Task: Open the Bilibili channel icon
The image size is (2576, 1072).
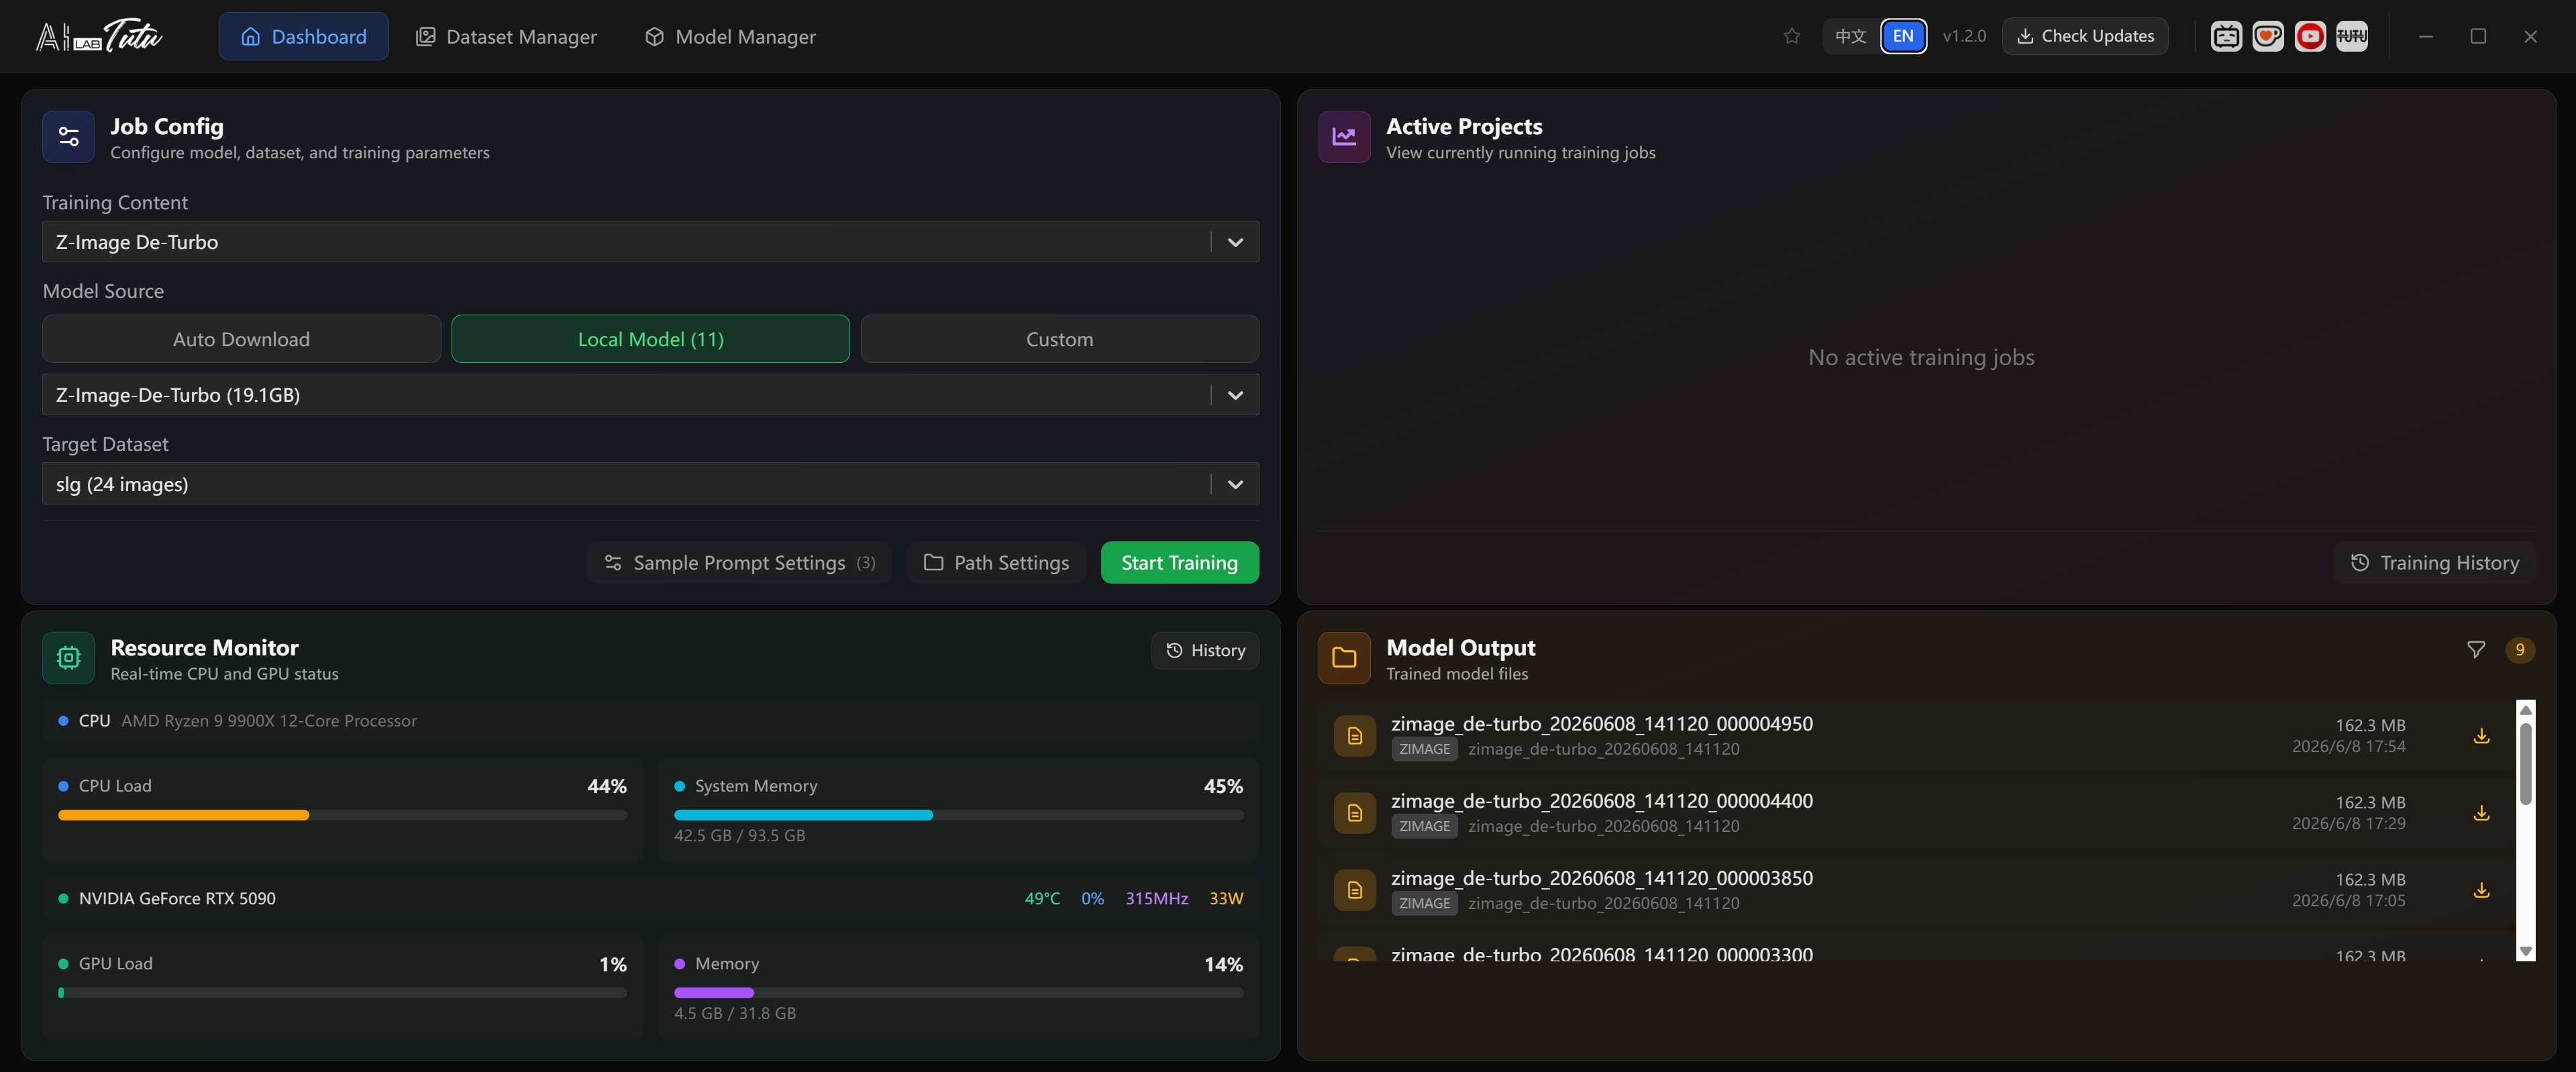Action: pos(2226,36)
